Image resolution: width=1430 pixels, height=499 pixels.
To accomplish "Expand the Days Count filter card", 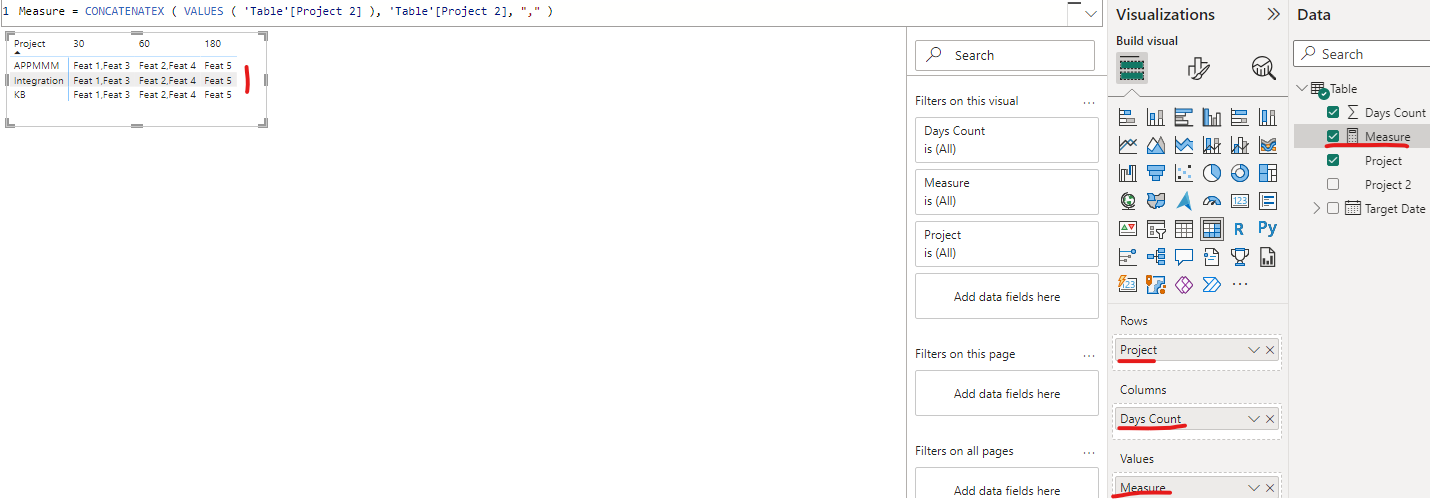I will (x=1007, y=140).
